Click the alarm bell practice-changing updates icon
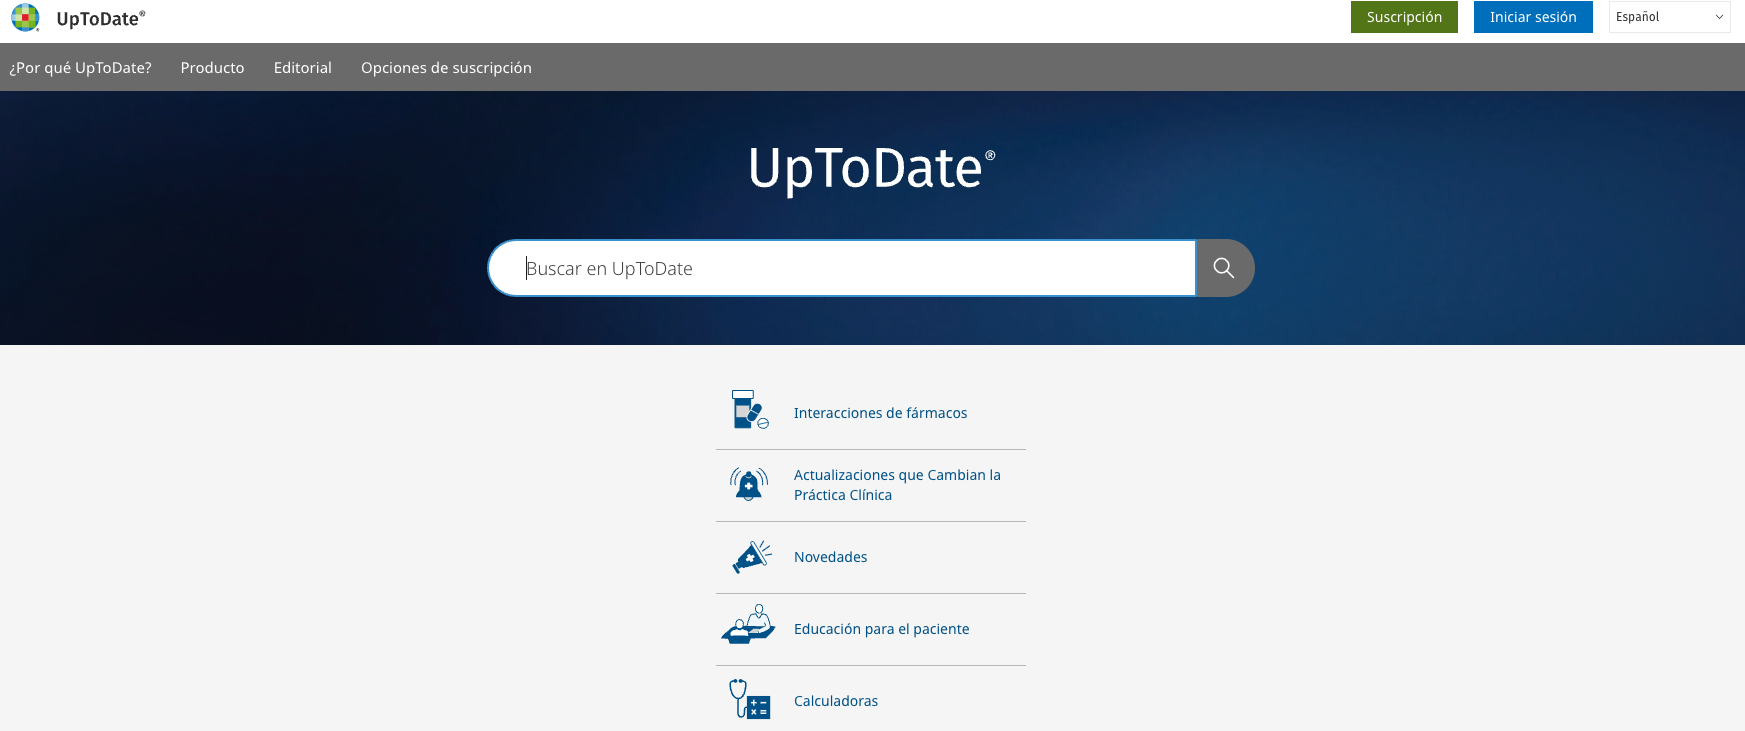Screen dimensions: 1745x731 (x=749, y=484)
